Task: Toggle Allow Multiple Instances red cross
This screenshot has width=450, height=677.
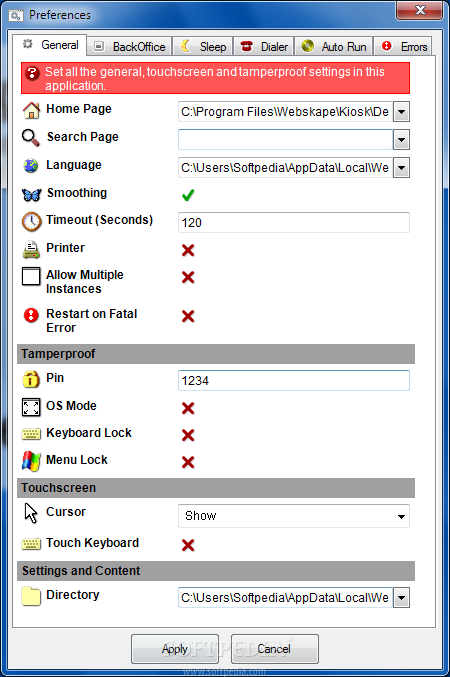Action: coord(188,277)
